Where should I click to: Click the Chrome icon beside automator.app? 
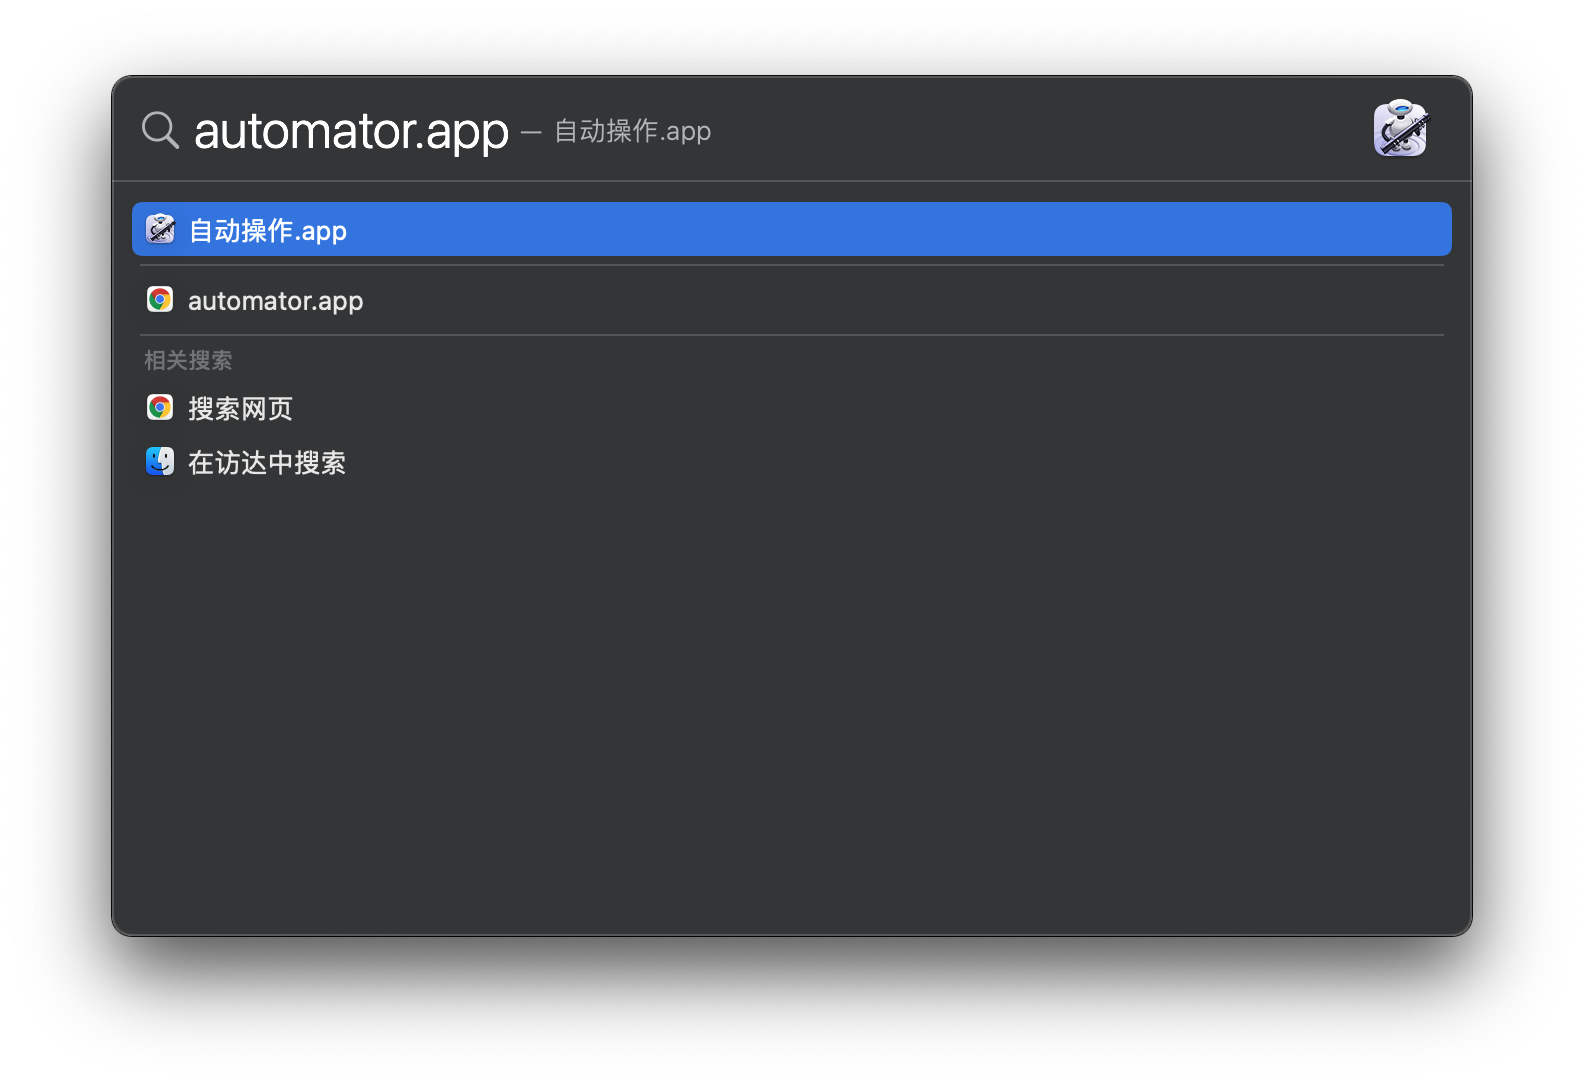(x=160, y=300)
